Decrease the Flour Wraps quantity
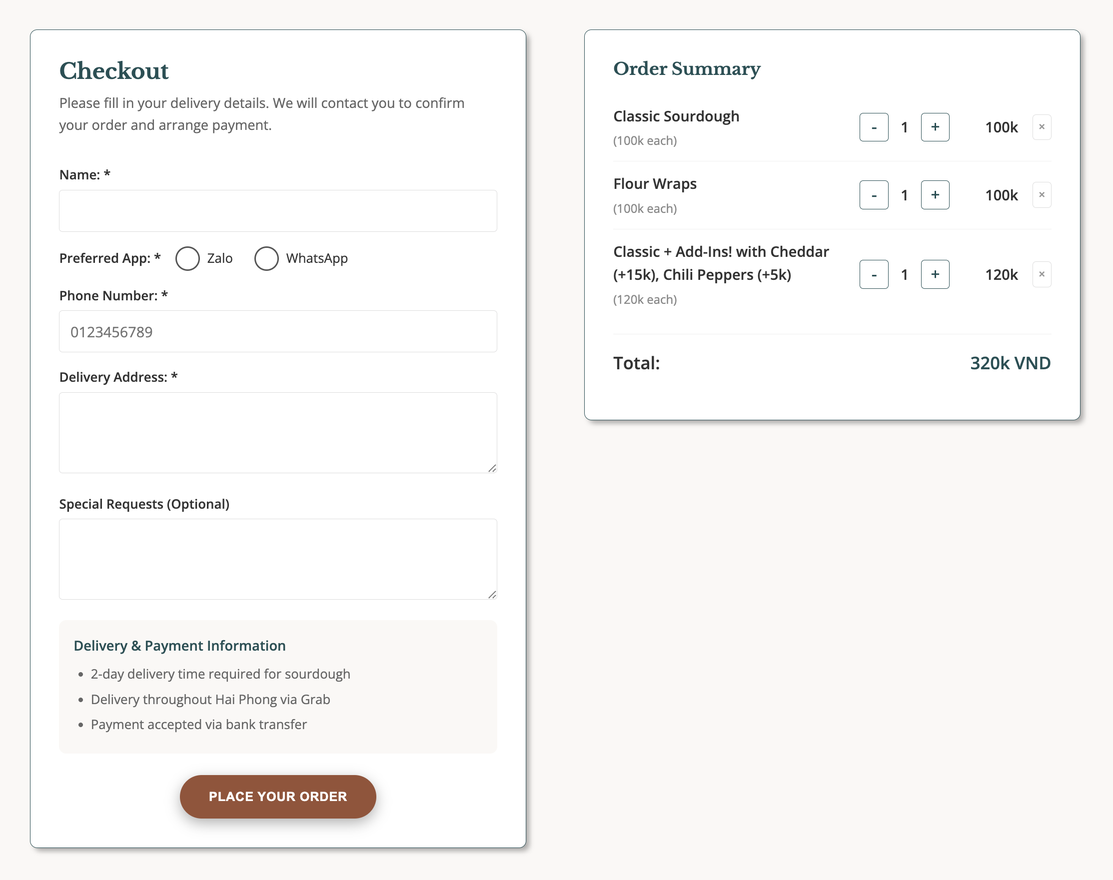The image size is (1113, 880). pos(873,195)
